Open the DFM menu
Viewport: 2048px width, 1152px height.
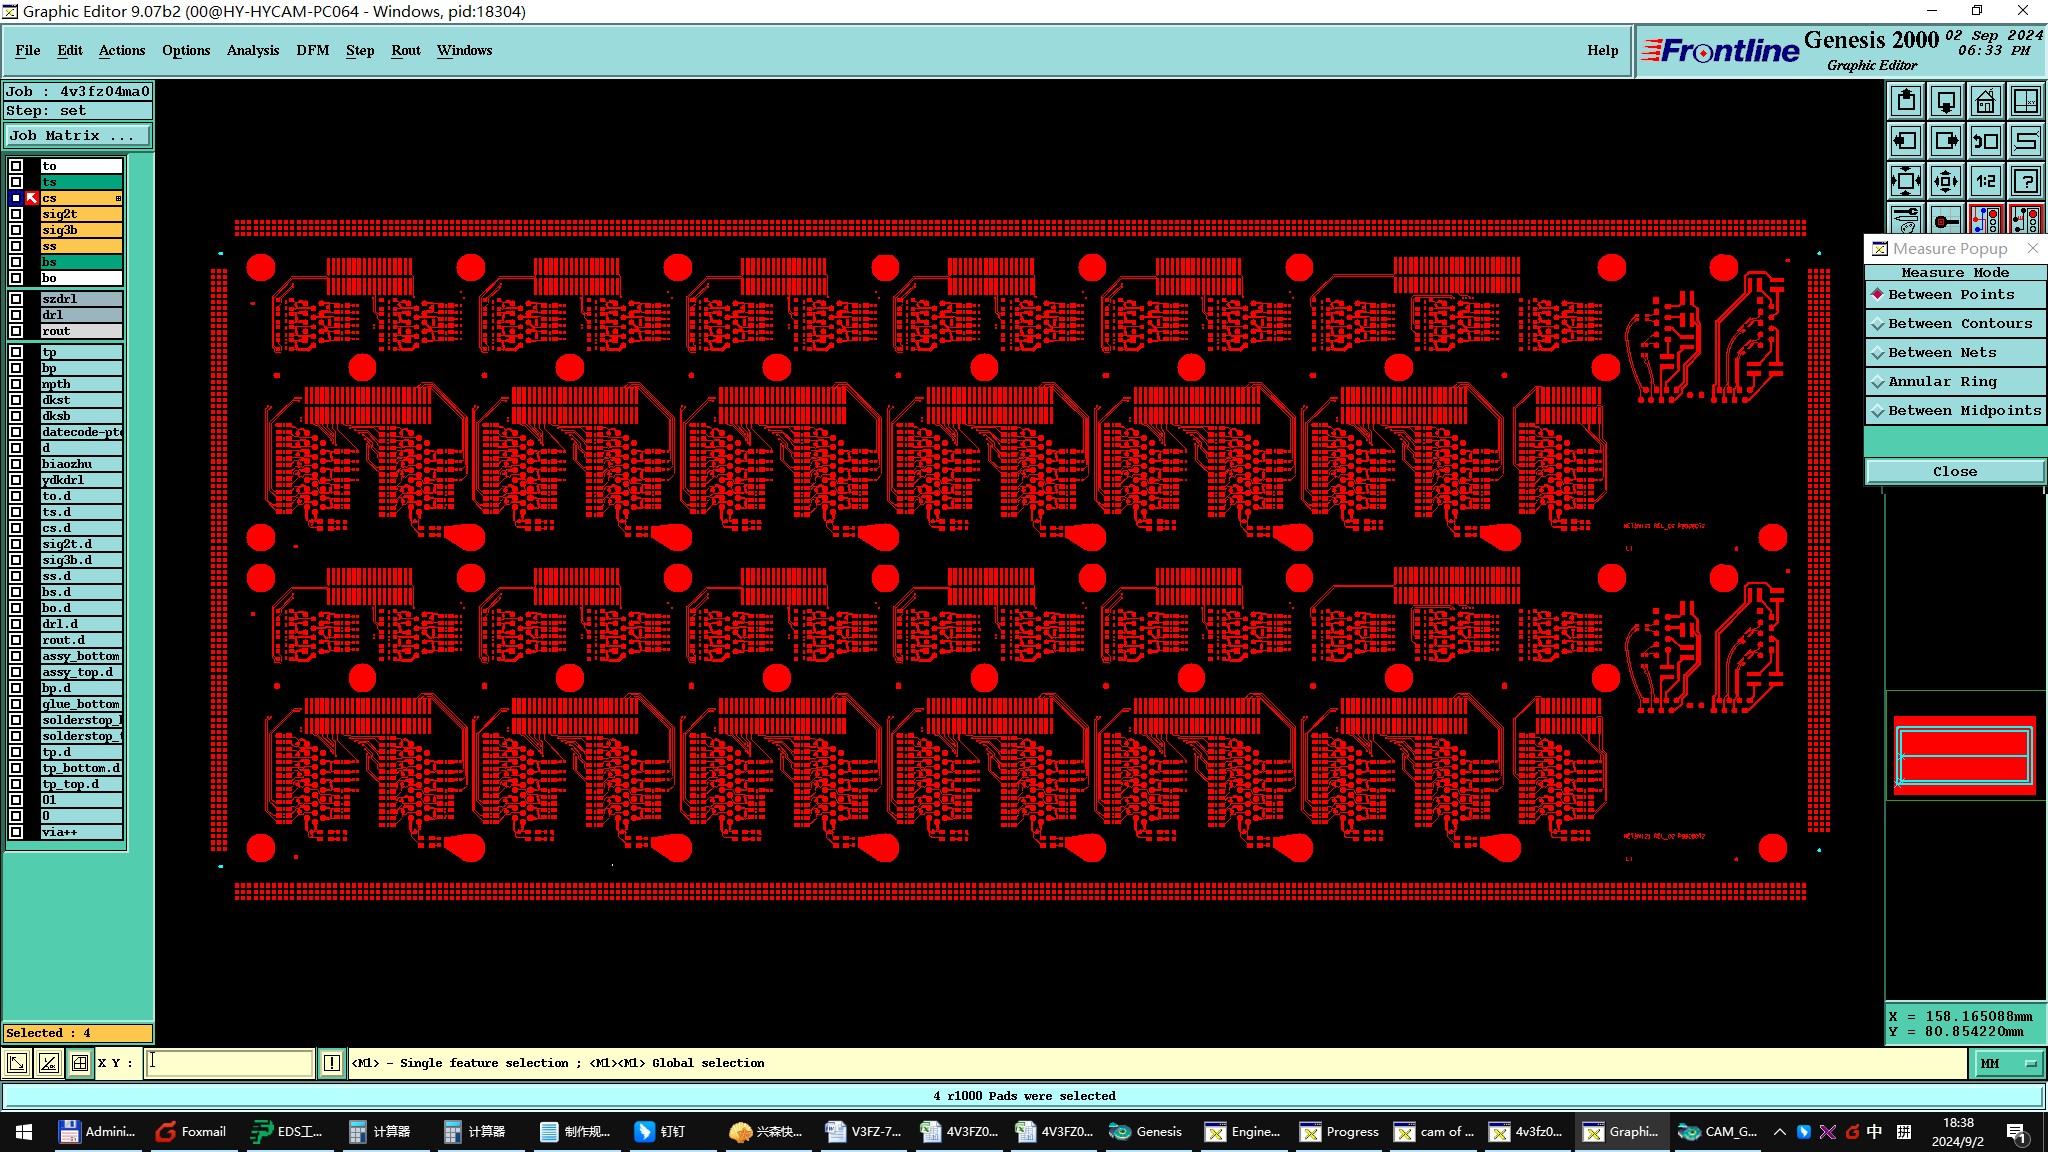(x=312, y=50)
